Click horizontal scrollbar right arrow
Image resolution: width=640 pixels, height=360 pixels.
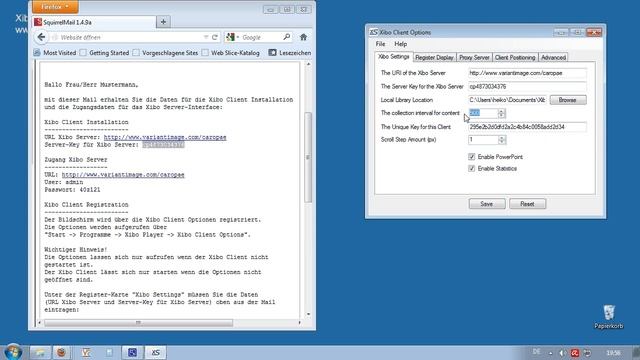[x=300, y=322]
